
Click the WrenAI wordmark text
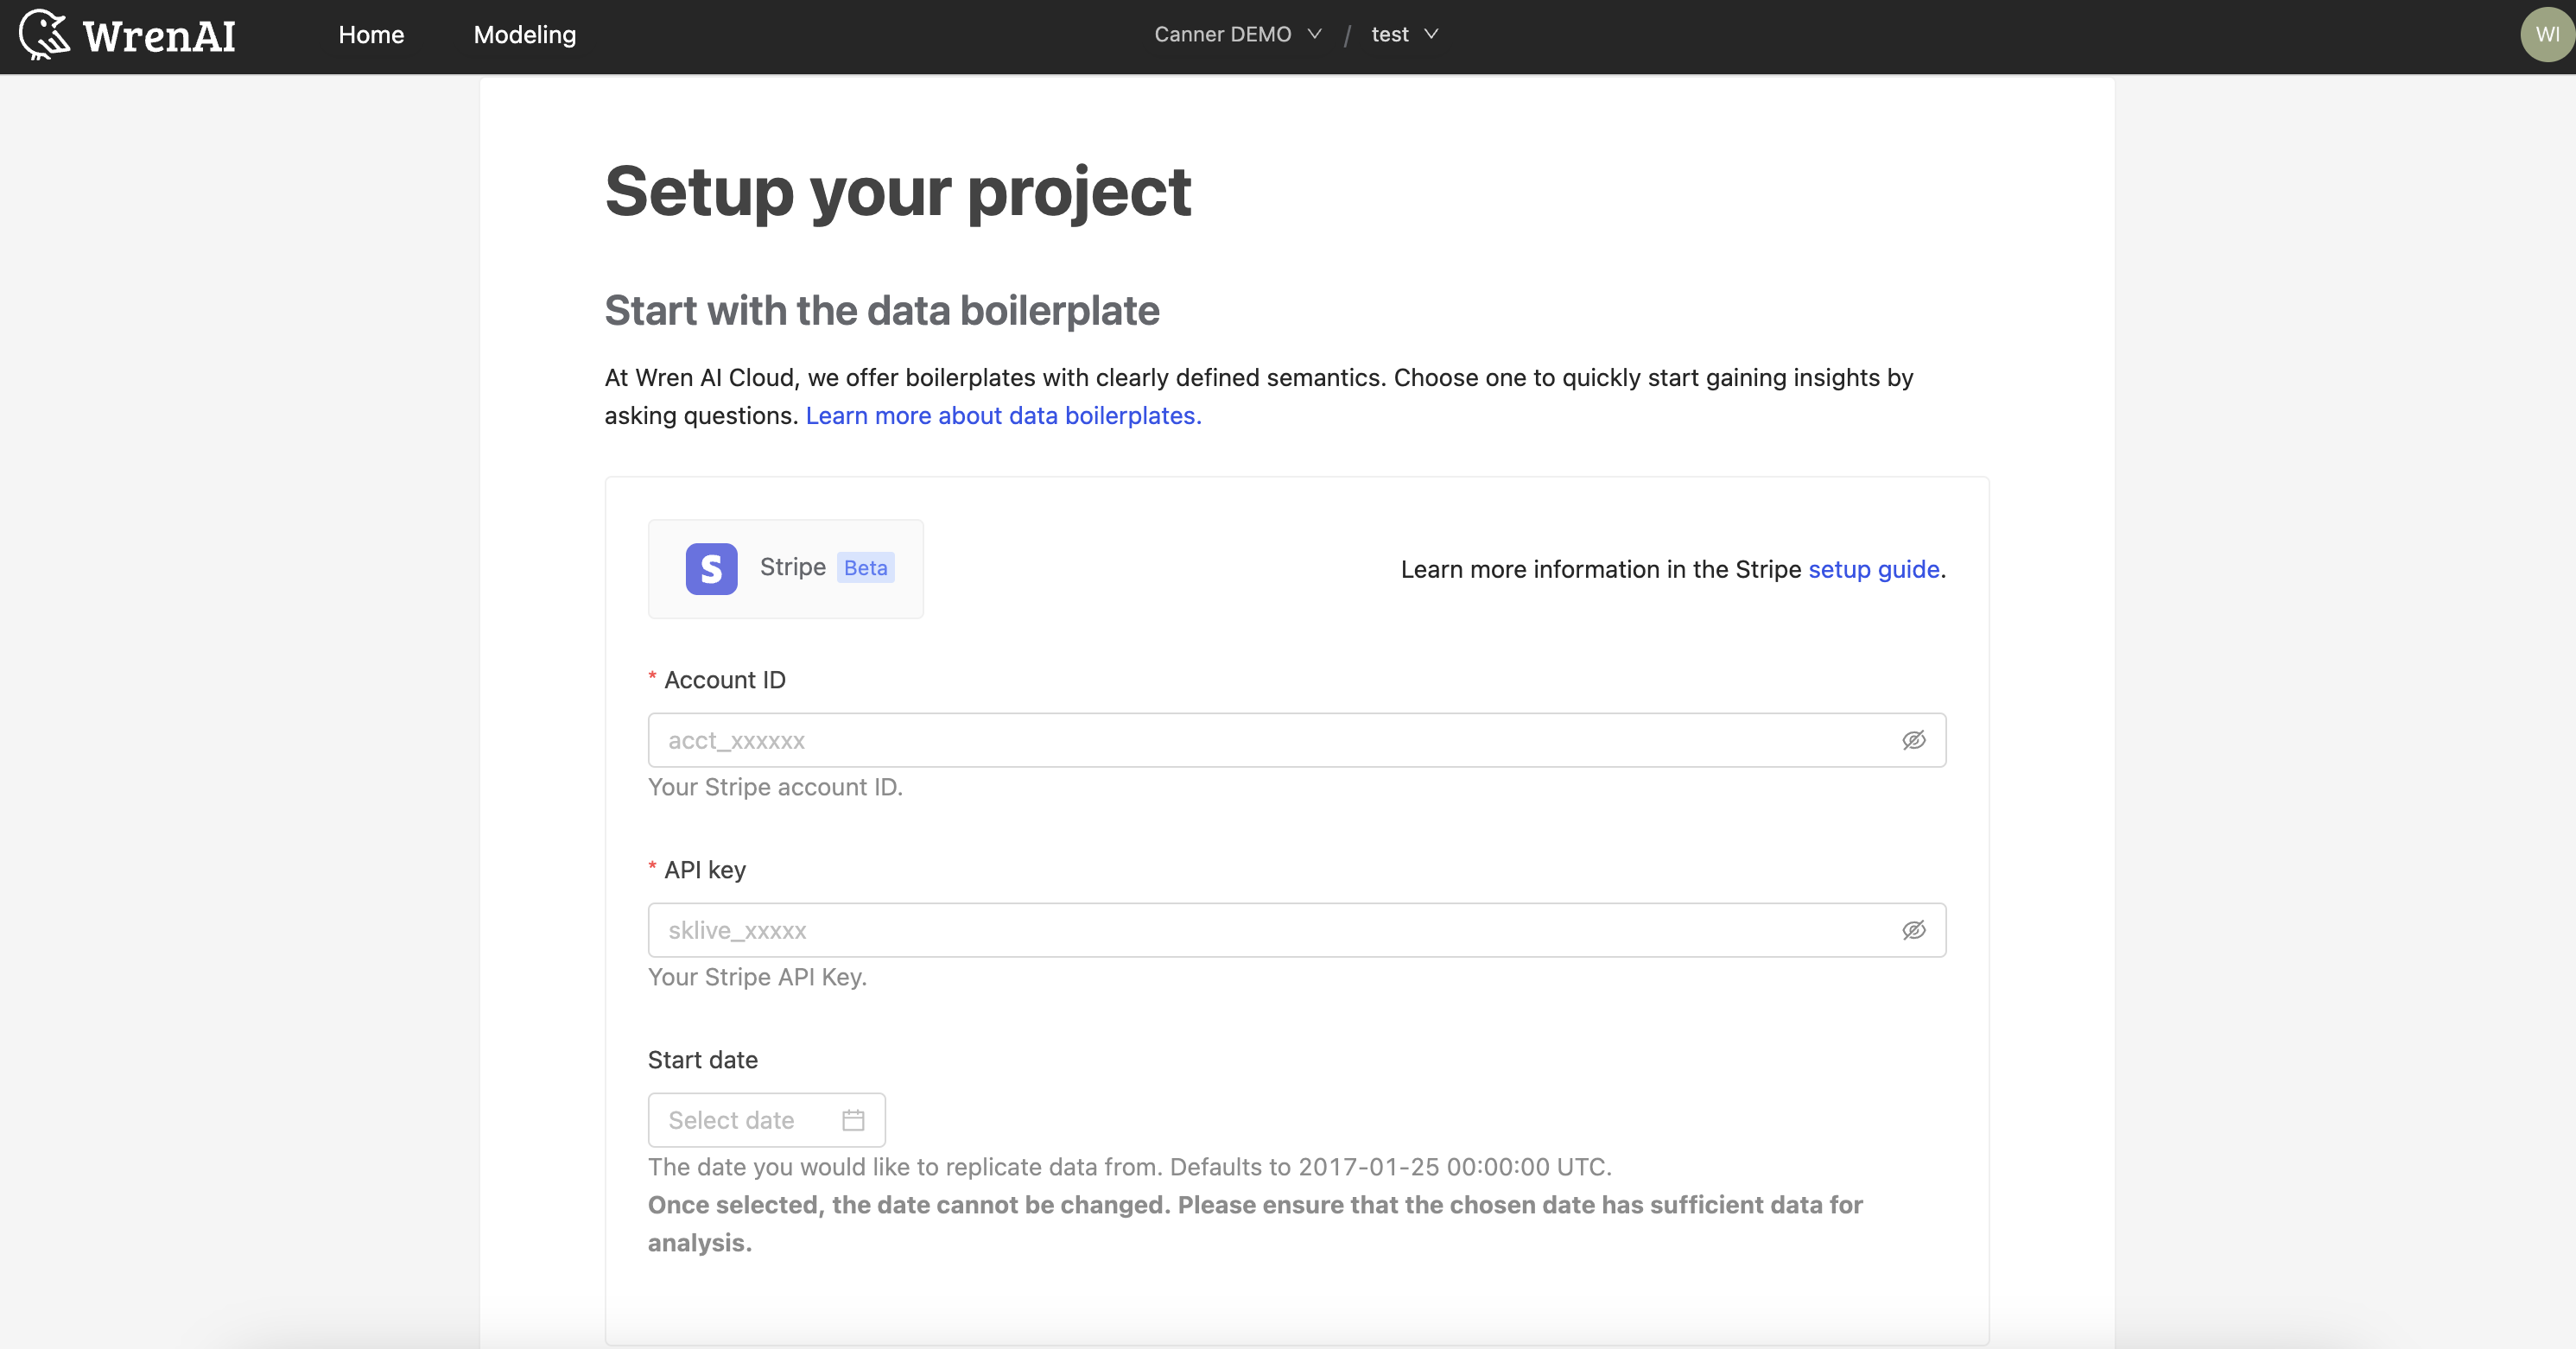(159, 36)
